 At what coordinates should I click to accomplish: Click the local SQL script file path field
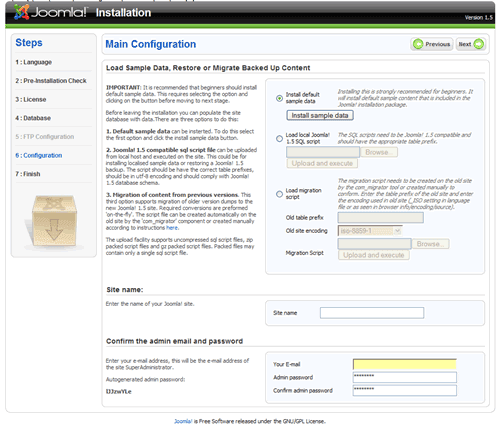pos(323,152)
